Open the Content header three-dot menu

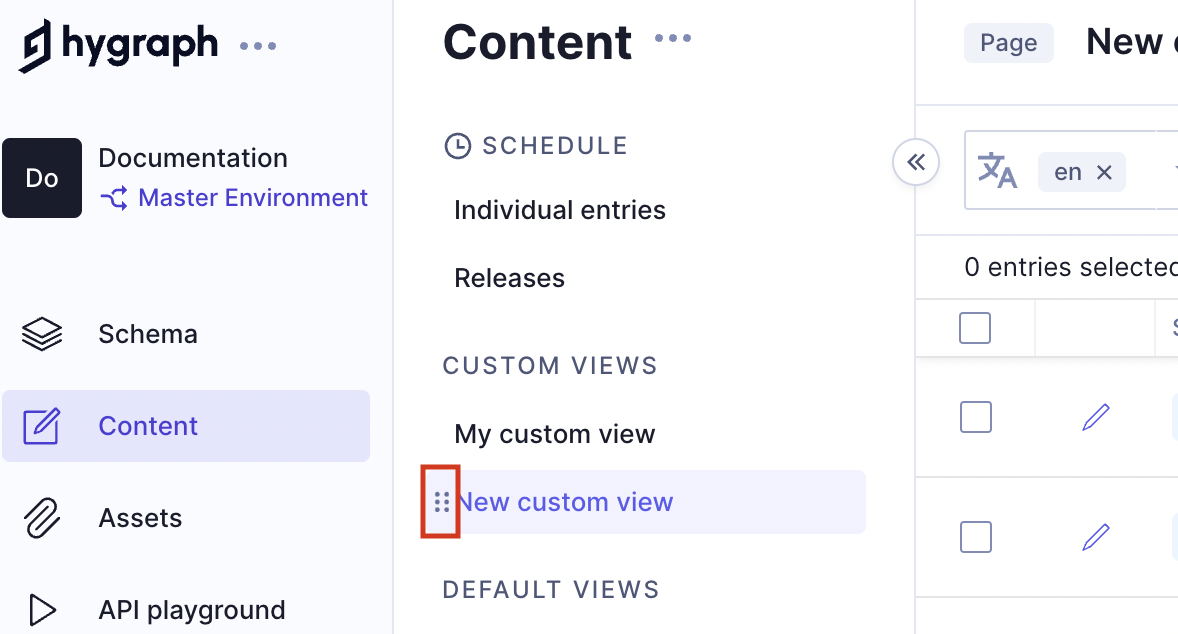point(673,39)
